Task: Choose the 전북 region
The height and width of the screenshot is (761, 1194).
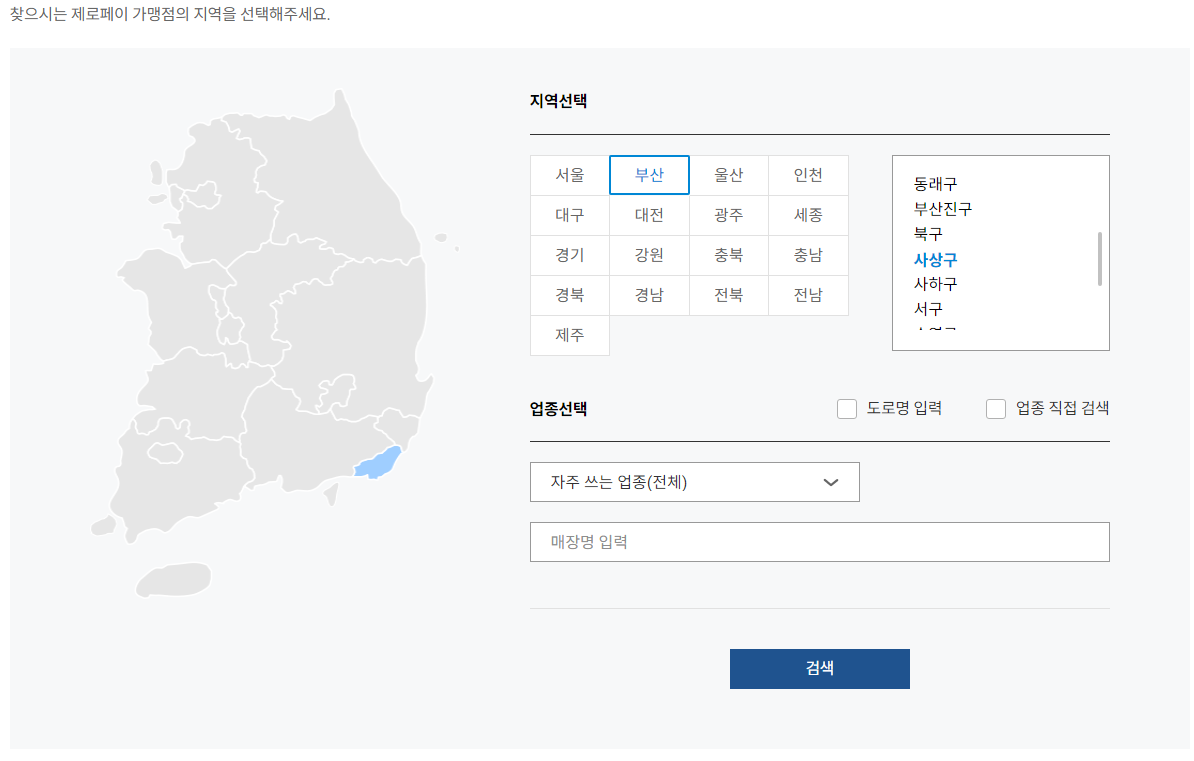Action: [729, 296]
